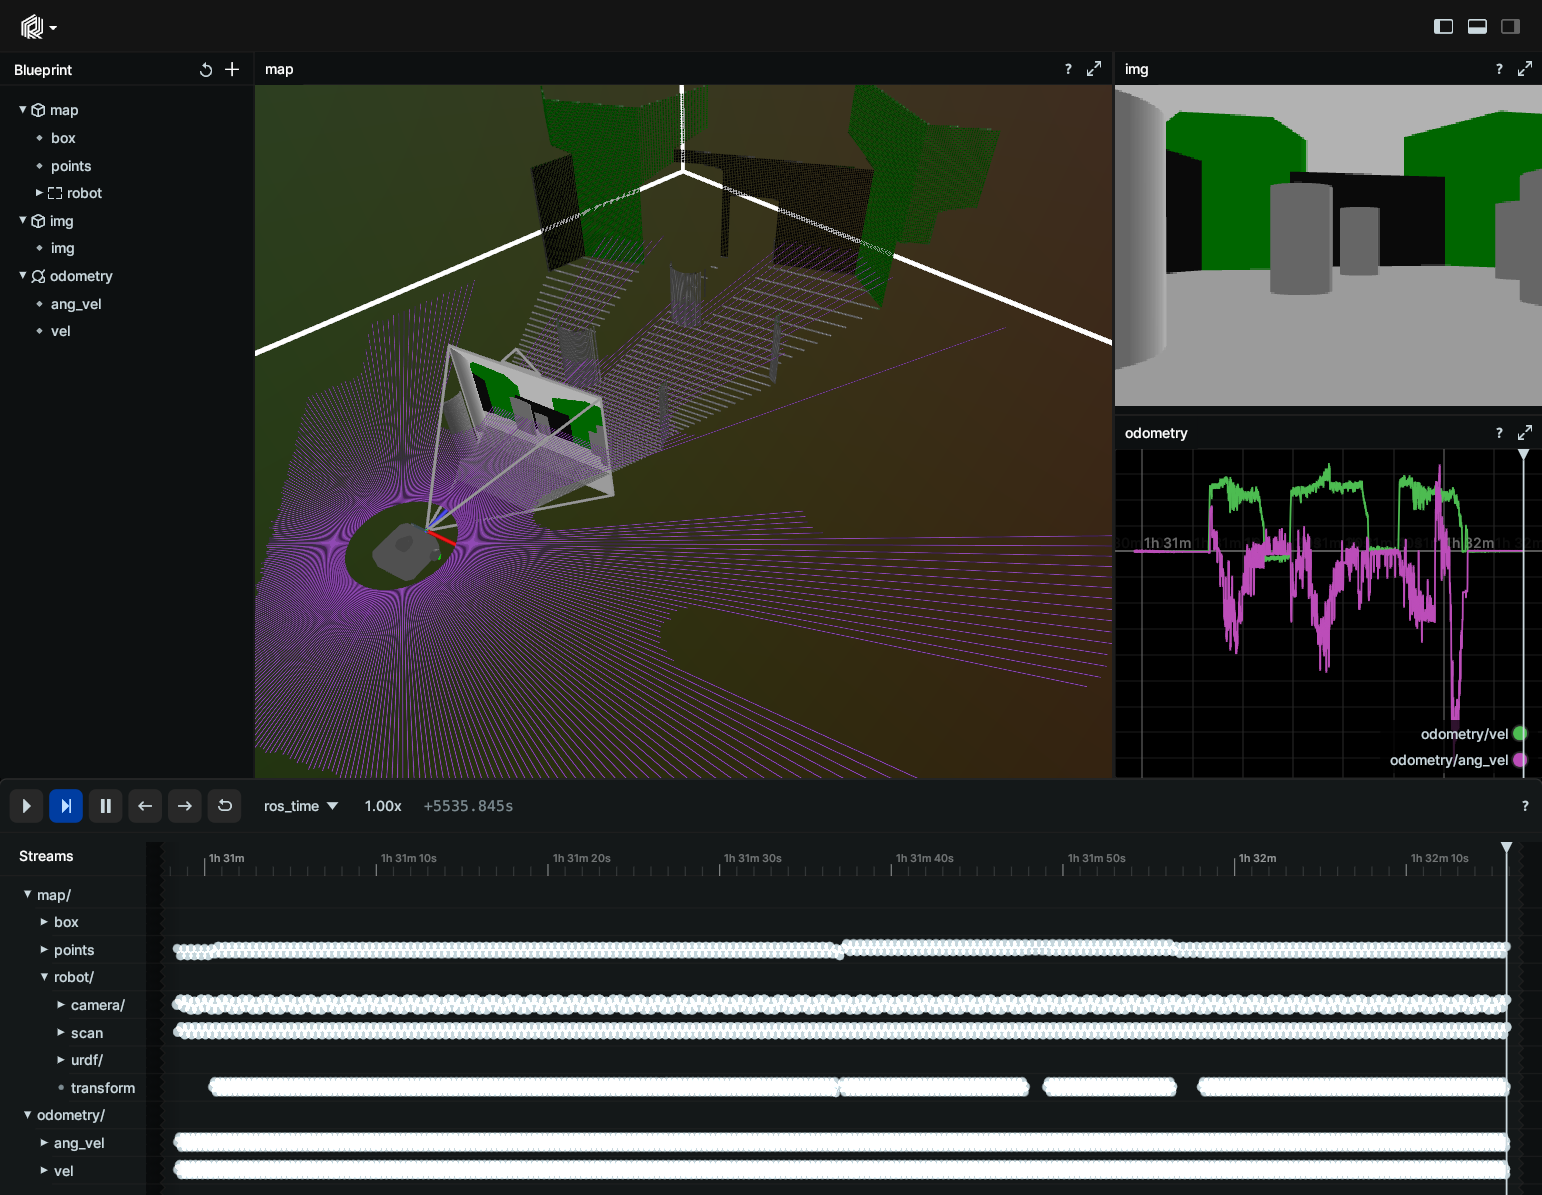The image size is (1542, 1195).
Task: Collapse the img view in Blueprint
Action: click(x=23, y=220)
